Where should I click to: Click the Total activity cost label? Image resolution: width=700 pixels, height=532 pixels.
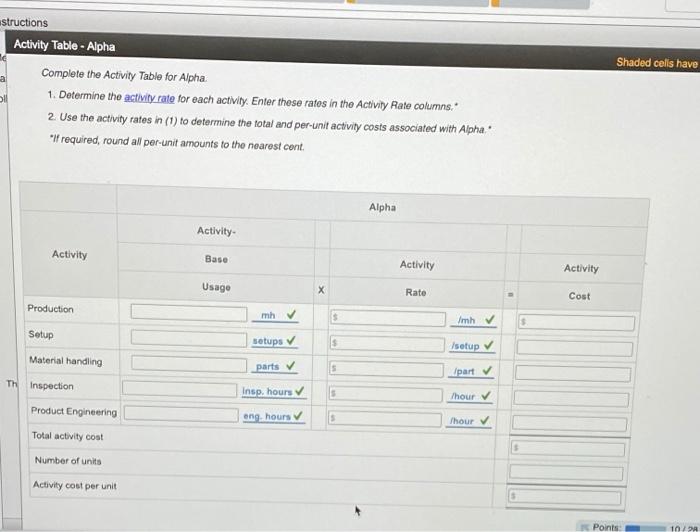click(67, 436)
